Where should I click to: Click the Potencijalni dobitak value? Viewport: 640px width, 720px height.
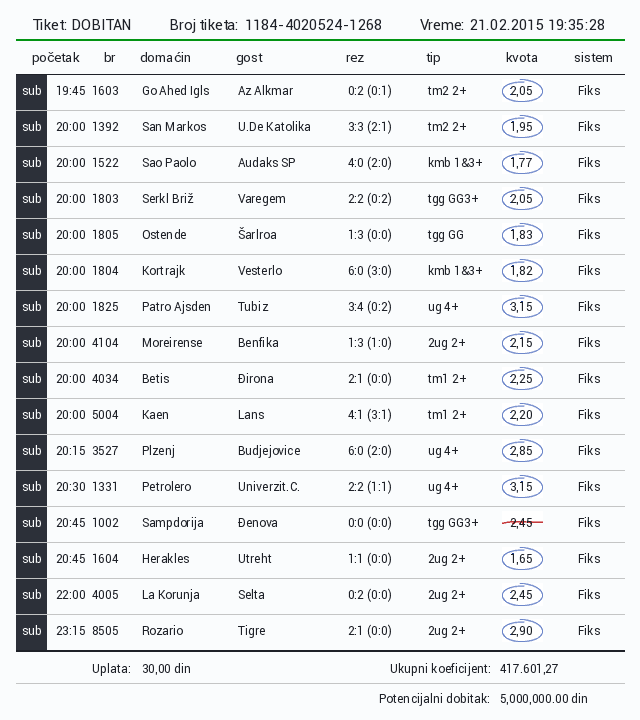(543, 699)
